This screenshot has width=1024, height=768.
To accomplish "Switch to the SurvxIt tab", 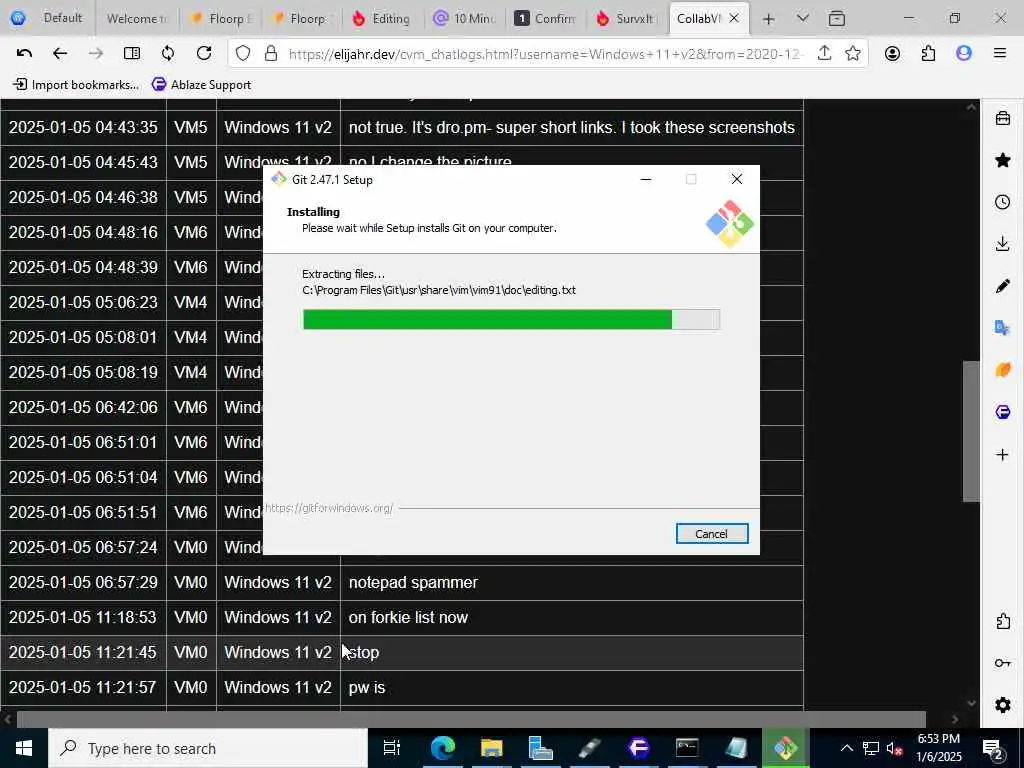I will click(626, 18).
